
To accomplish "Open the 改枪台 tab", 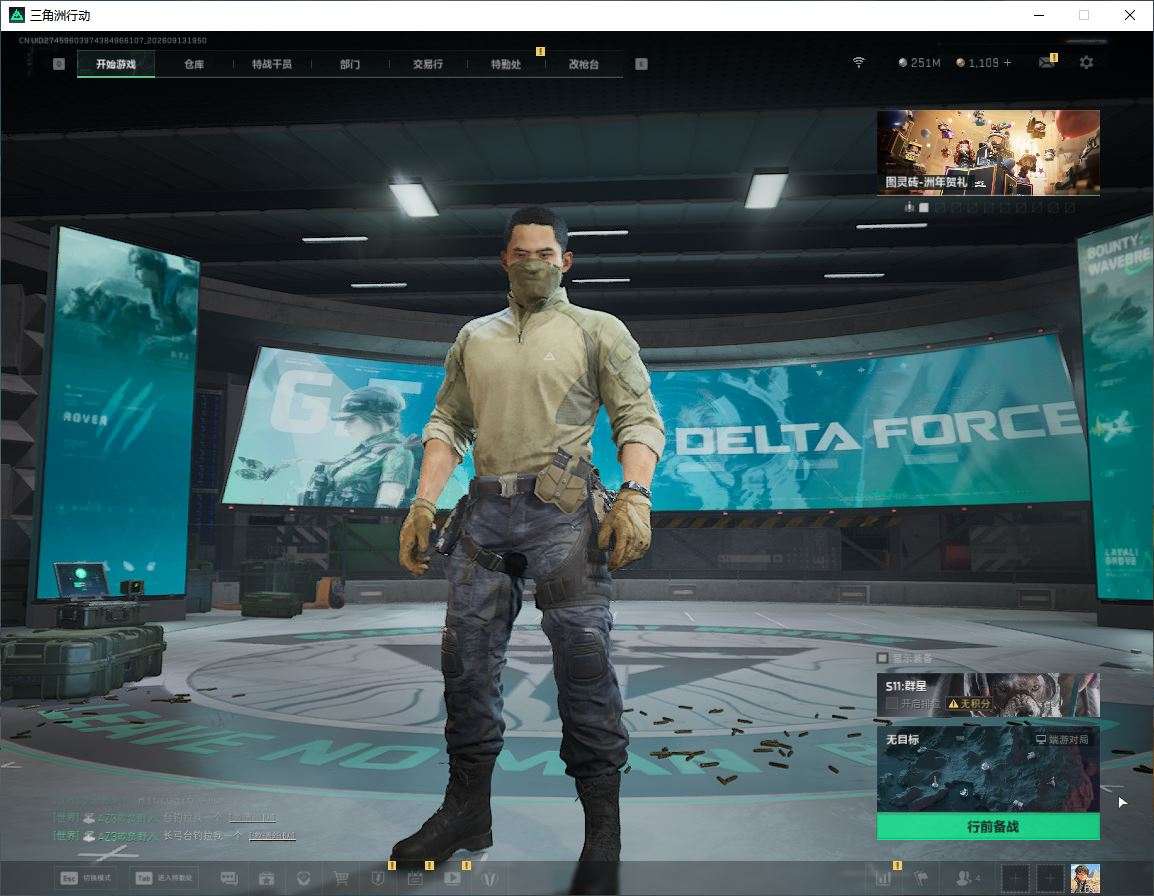I will tap(584, 64).
